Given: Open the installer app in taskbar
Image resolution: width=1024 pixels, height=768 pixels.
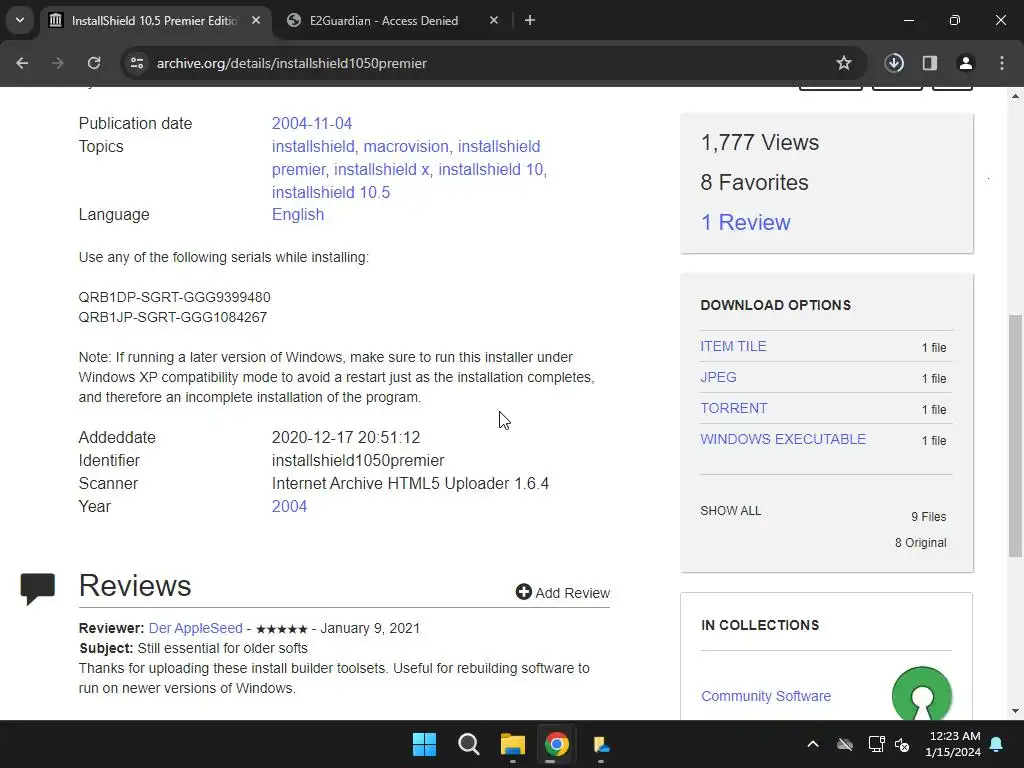Looking at the screenshot, I should (601, 744).
